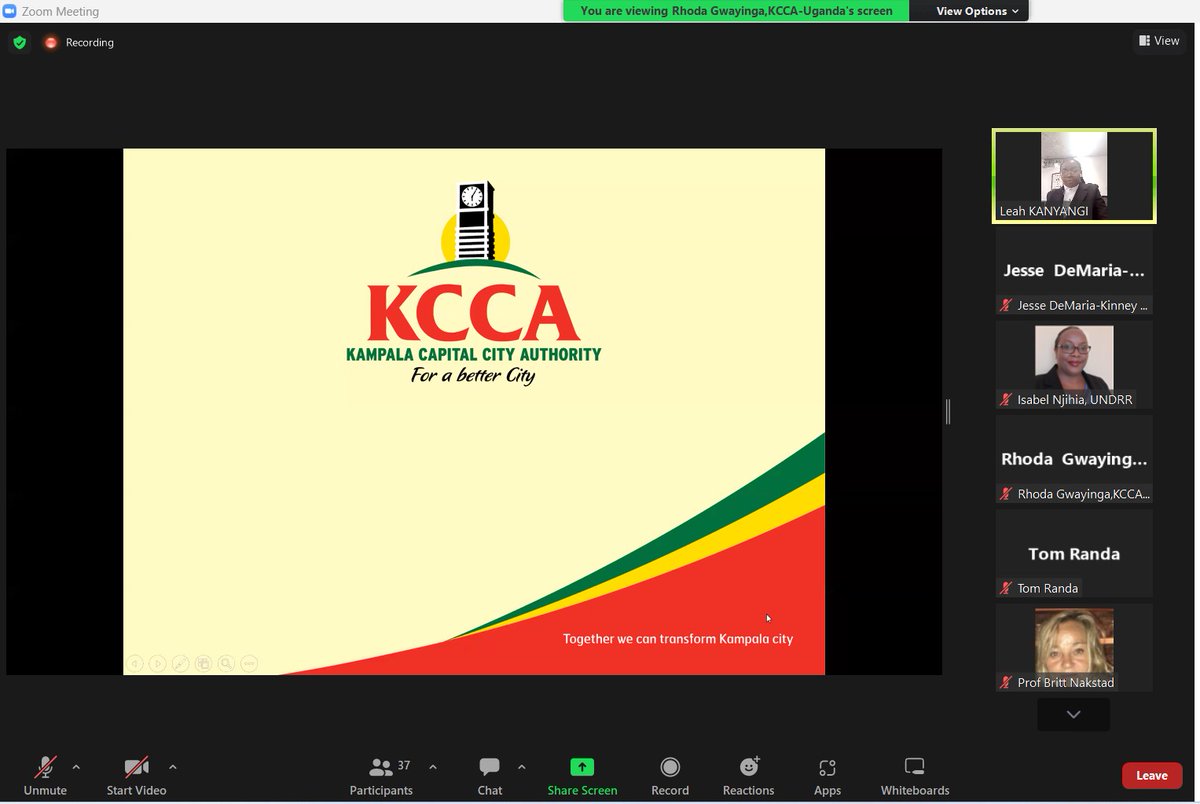1200x804 pixels.
Task: Click 'Recording' label text
Action: tap(90, 42)
